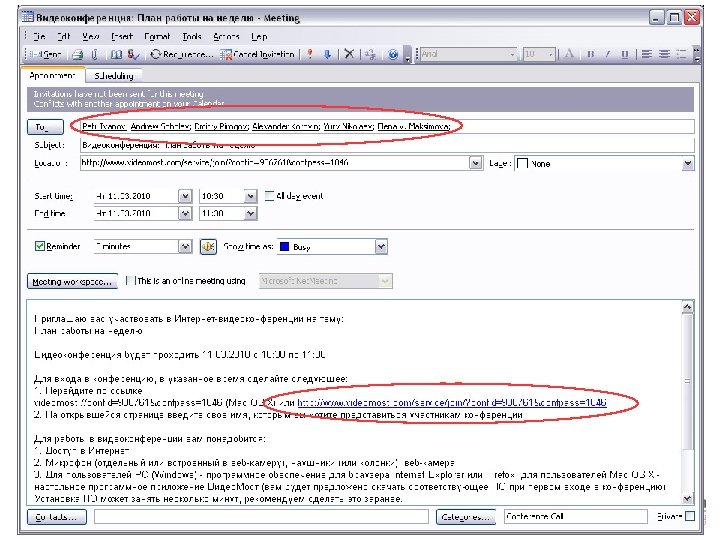Open the Address Book icon

(x=116, y=55)
